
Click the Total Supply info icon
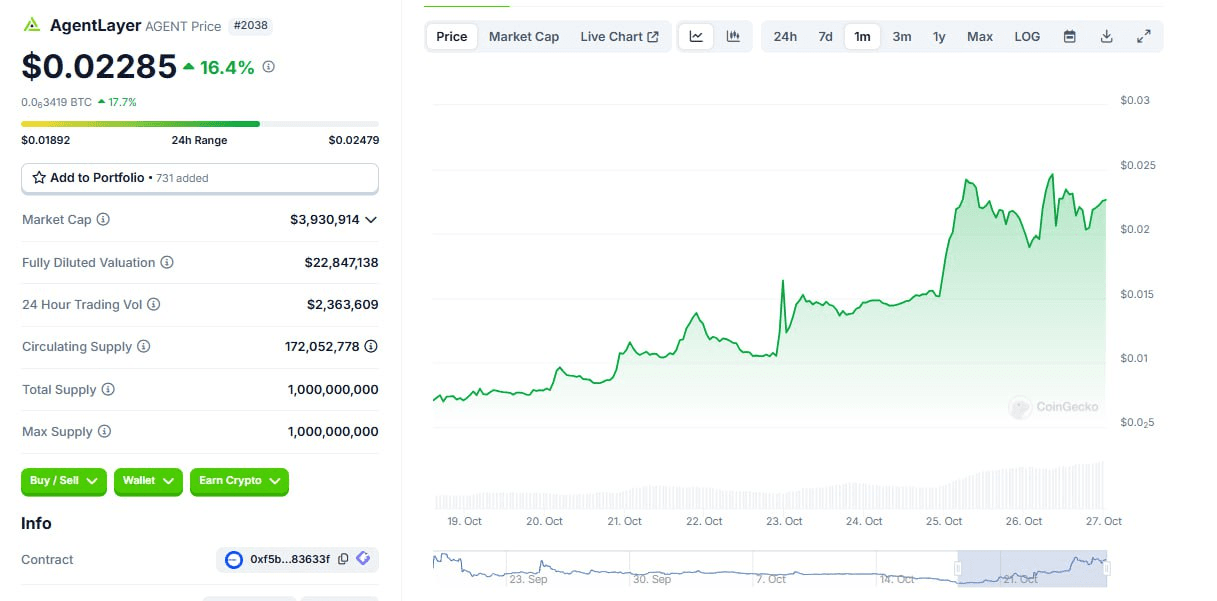click(x=108, y=389)
